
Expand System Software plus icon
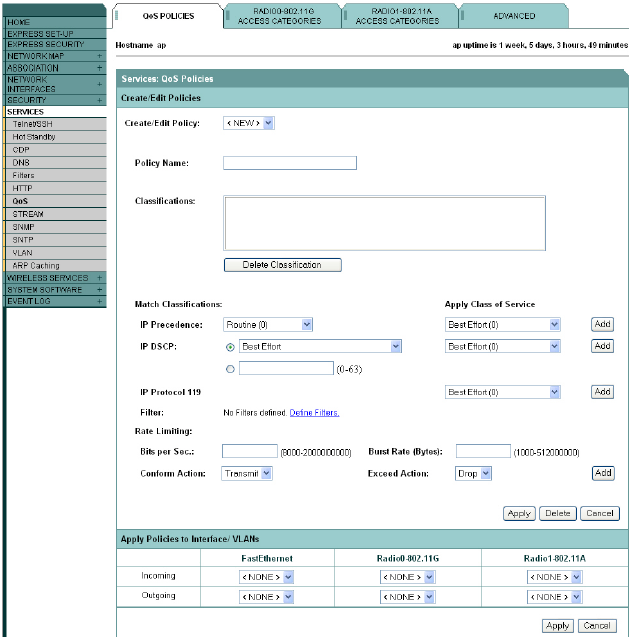[x=99, y=289]
